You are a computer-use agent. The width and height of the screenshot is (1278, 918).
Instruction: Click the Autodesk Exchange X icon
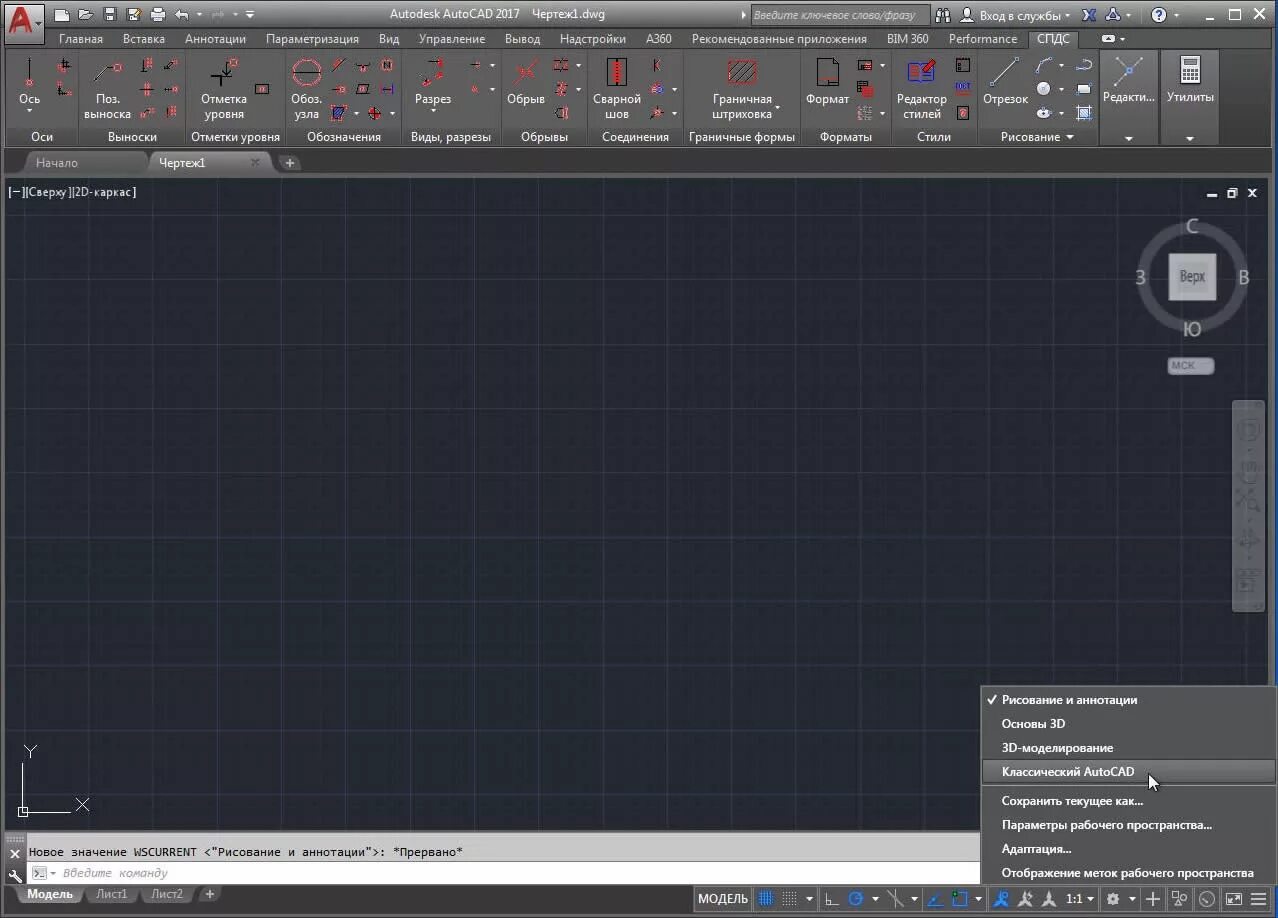tap(1089, 15)
